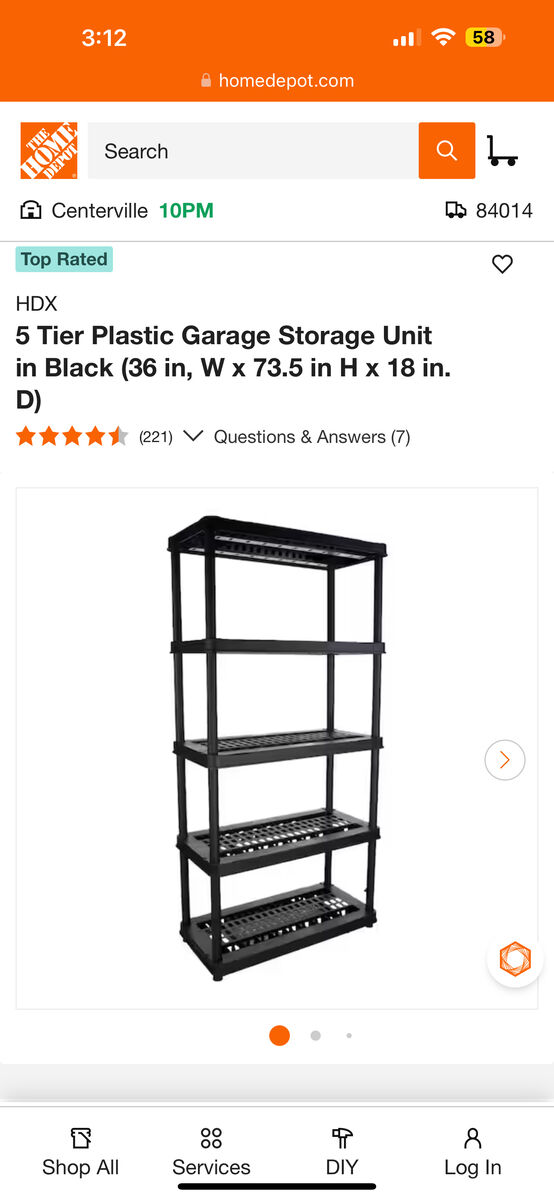Screen dimensions: 554x1200
Task: Tap the store icon beside Centerville
Action: [x=31, y=210]
